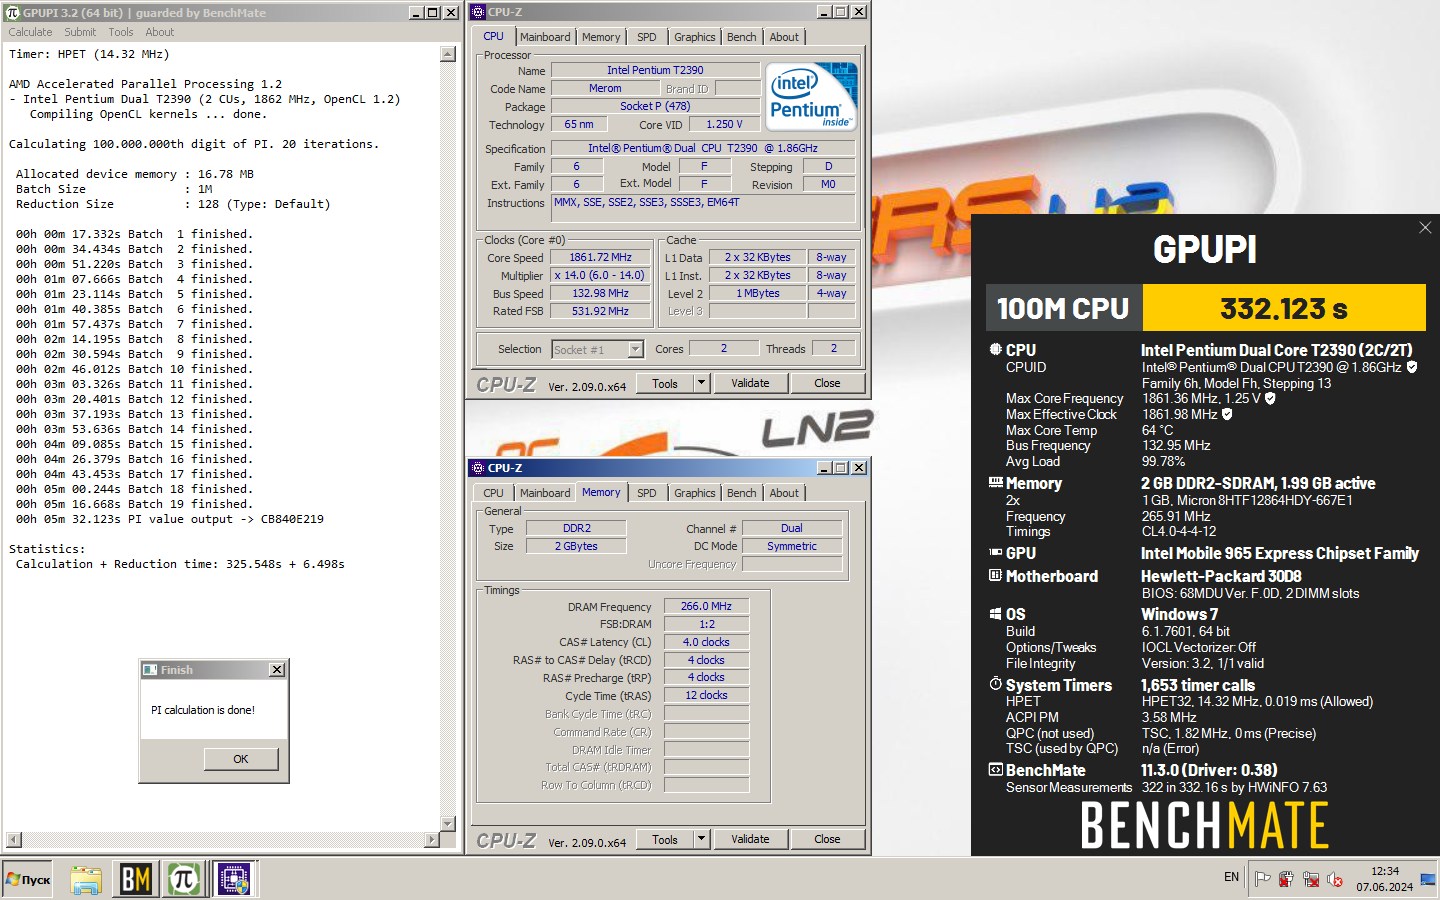The width and height of the screenshot is (1440, 900).
Task: Click the BenchMate section icon
Action: coord(995,770)
